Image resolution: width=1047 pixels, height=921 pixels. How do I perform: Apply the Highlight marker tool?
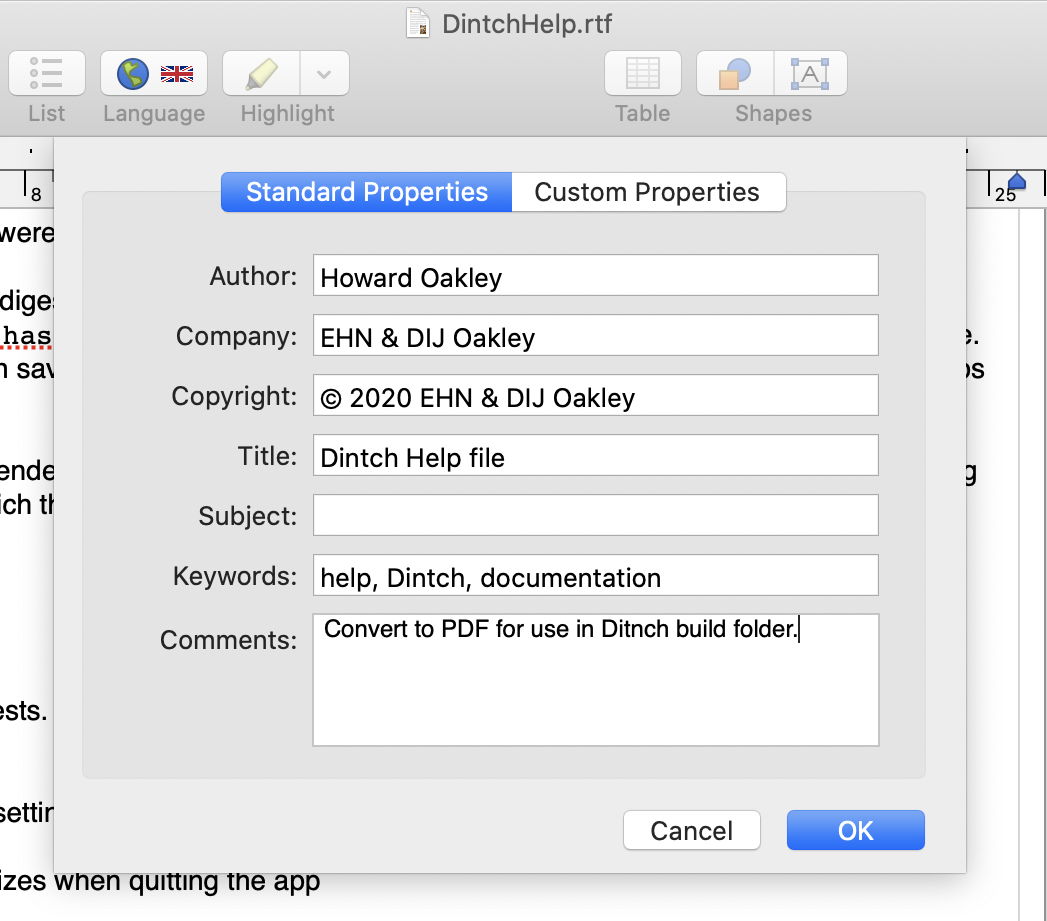(262, 74)
